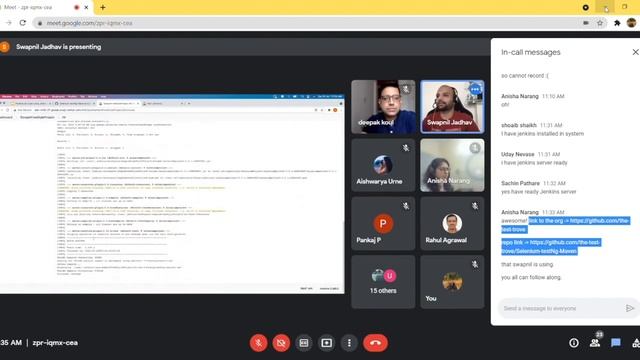Click sender name shoaib shaikh
Viewport: 640px width, 360px height.
pos(519,125)
